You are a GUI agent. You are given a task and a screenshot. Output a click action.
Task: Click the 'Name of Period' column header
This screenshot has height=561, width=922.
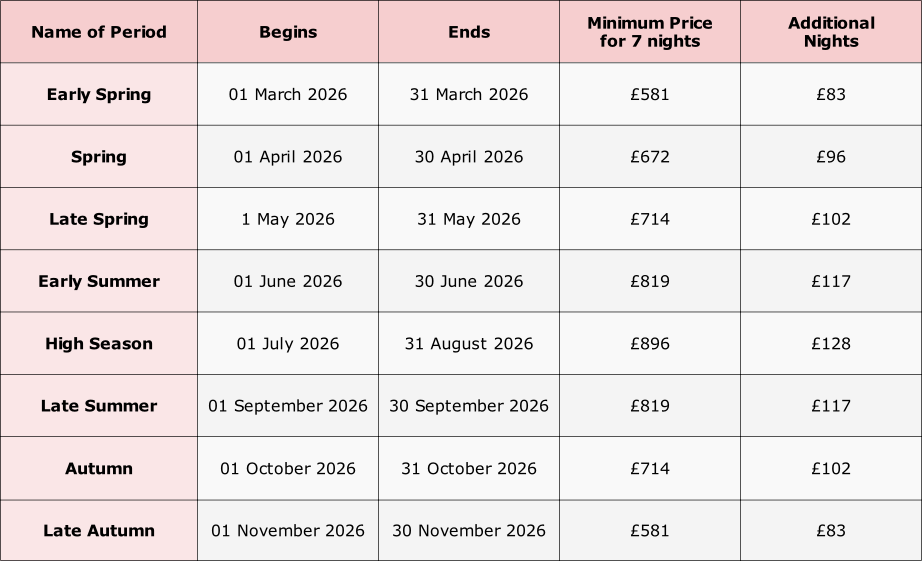[98, 32]
